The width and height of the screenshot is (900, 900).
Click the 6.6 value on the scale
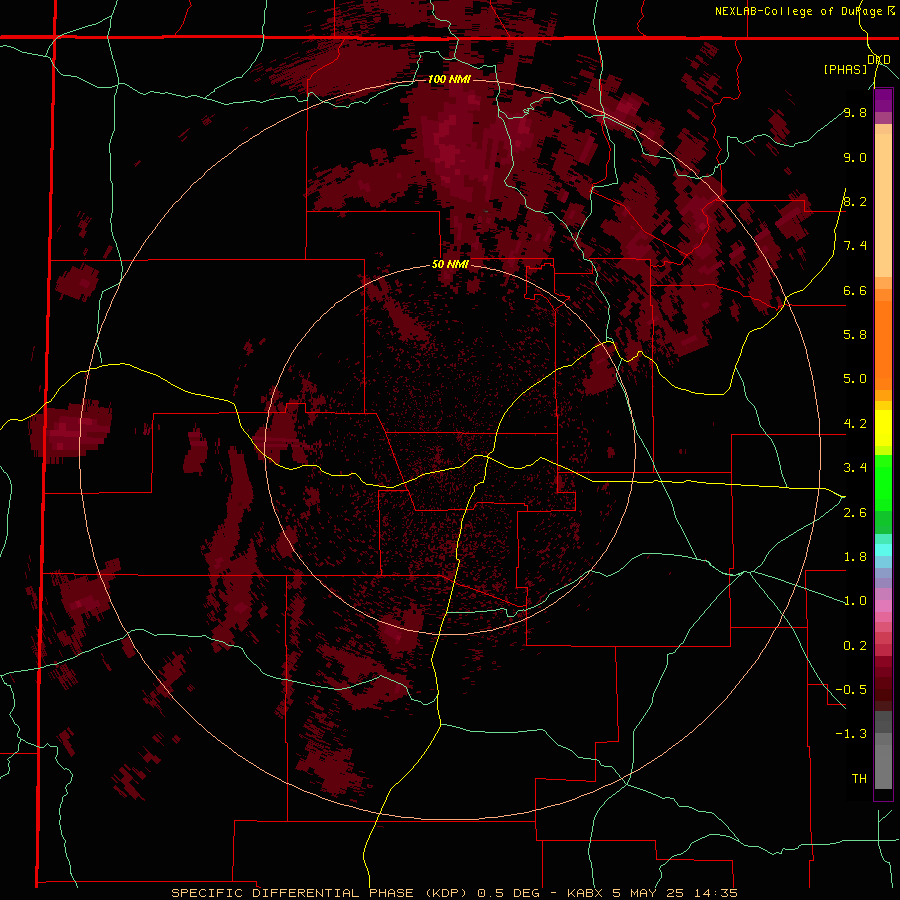point(855,290)
